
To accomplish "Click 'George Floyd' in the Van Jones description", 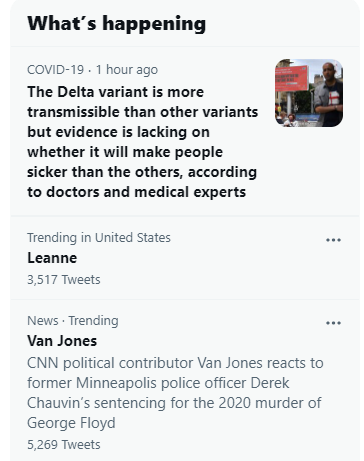I will (71, 423).
